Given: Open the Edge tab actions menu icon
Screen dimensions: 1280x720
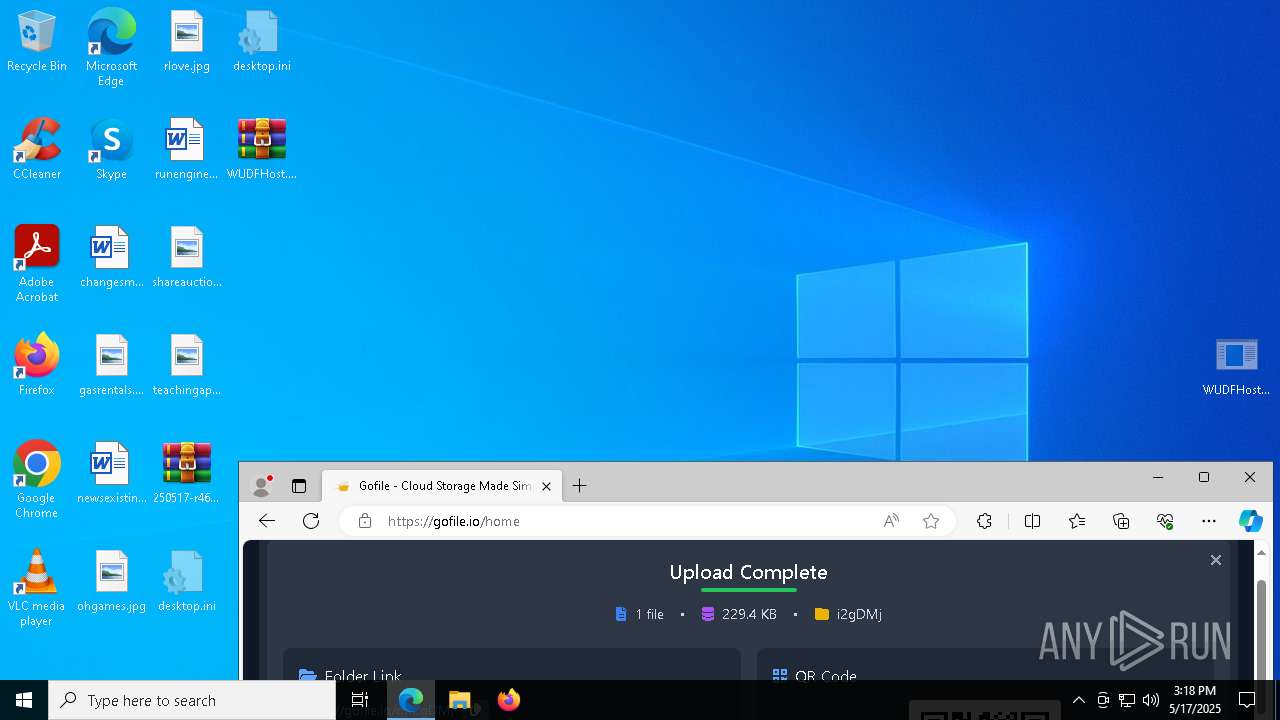Looking at the screenshot, I should point(298,486).
